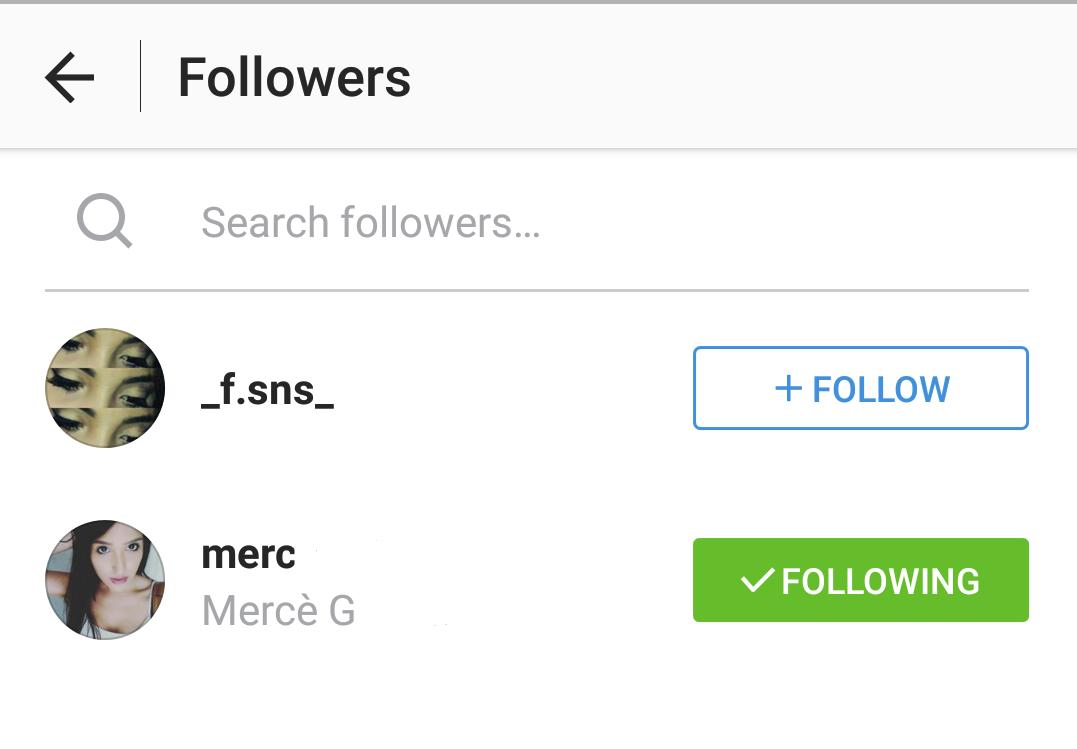Select the Mercè G display name
Screen dimensions: 1077x749
point(278,610)
